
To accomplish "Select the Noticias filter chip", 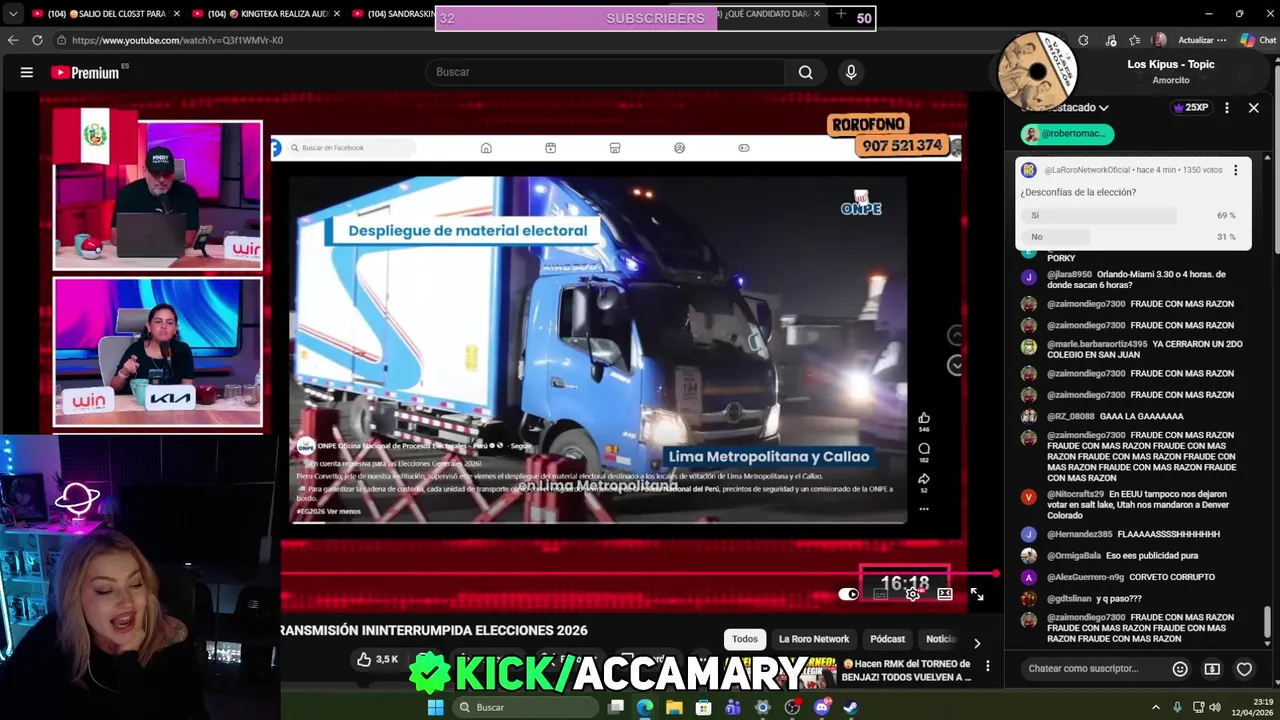I will 941,639.
